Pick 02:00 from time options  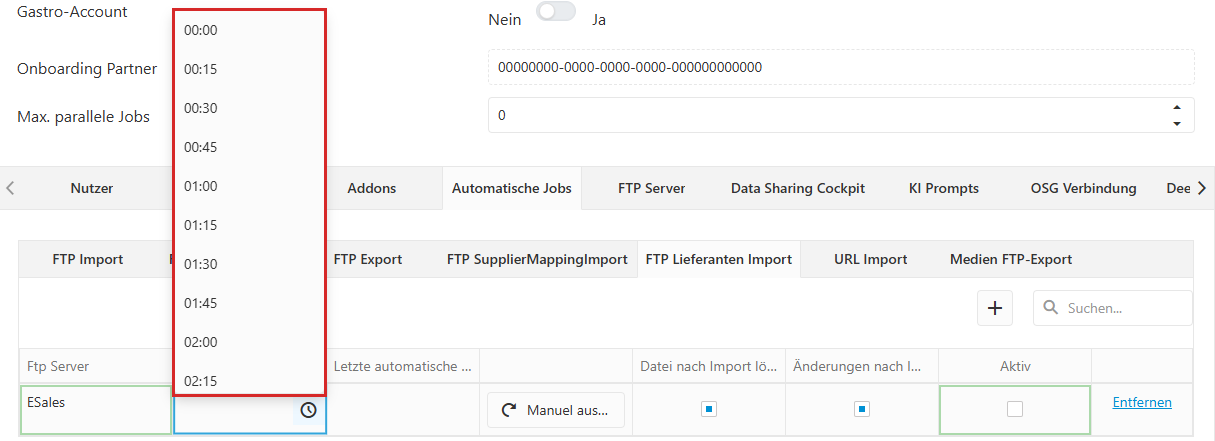(249, 342)
